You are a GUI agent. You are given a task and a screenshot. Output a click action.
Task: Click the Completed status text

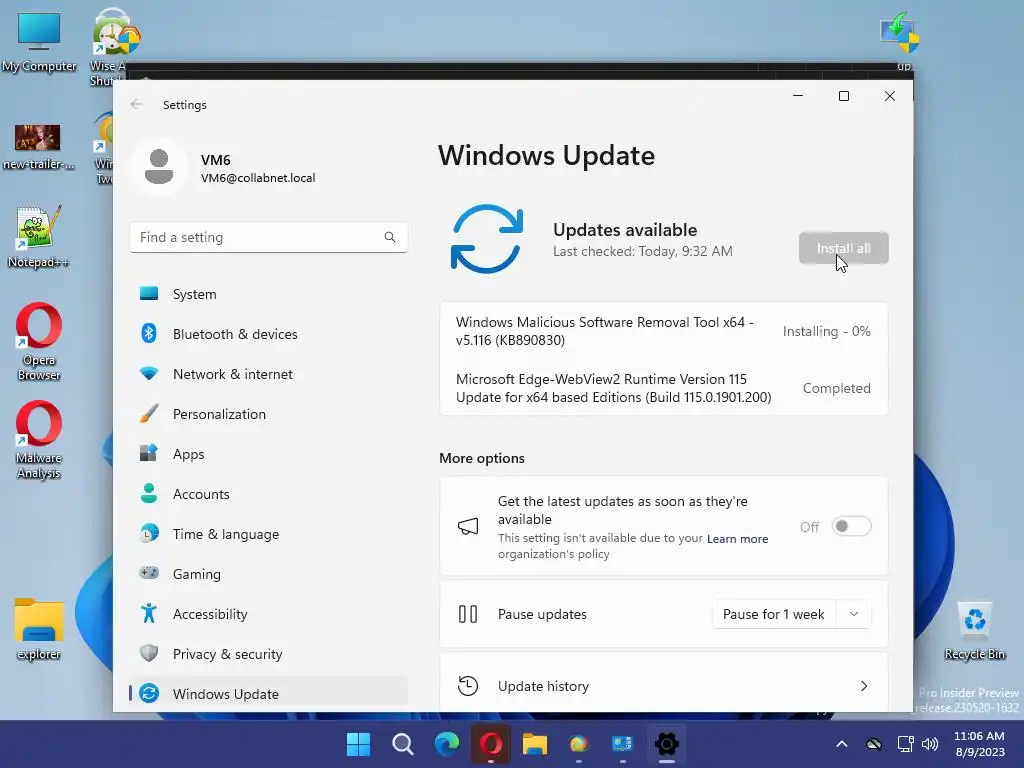point(837,388)
